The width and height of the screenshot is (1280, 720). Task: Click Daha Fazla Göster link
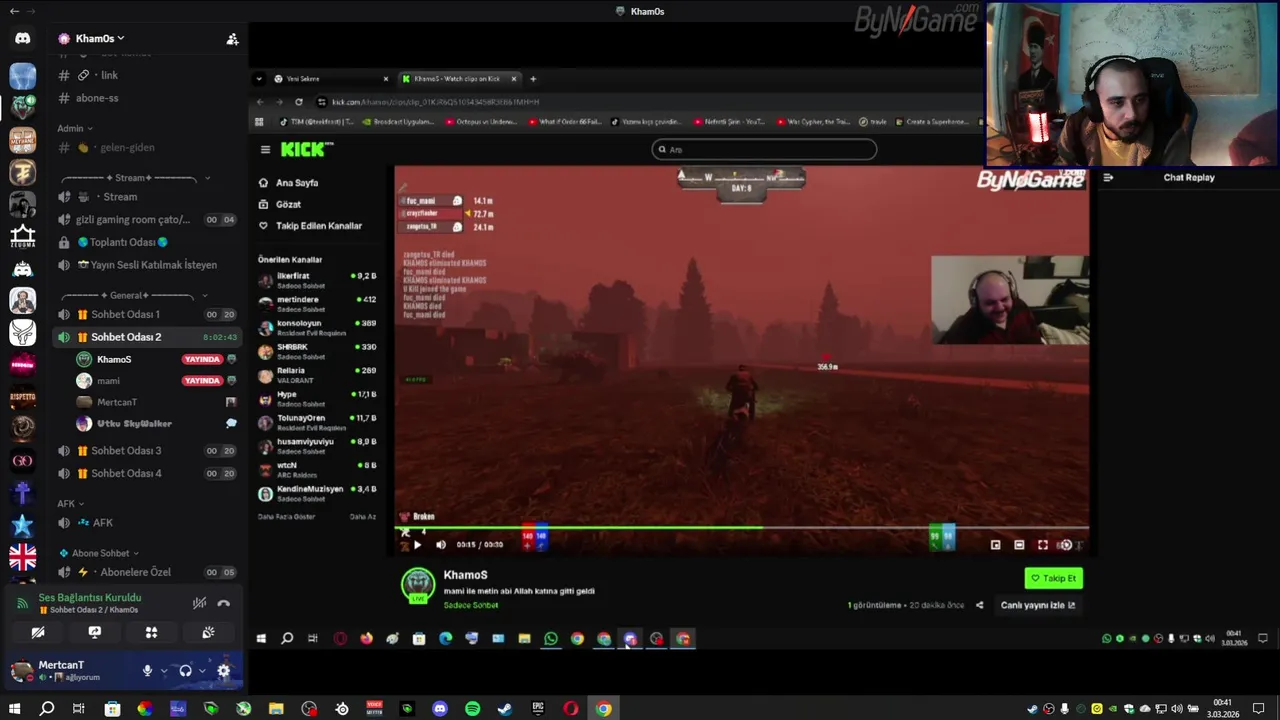[286, 517]
